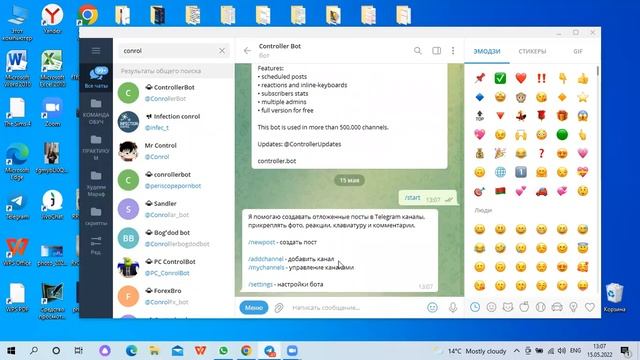Select the red heart emoji
640x360 pixels.
point(521,78)
